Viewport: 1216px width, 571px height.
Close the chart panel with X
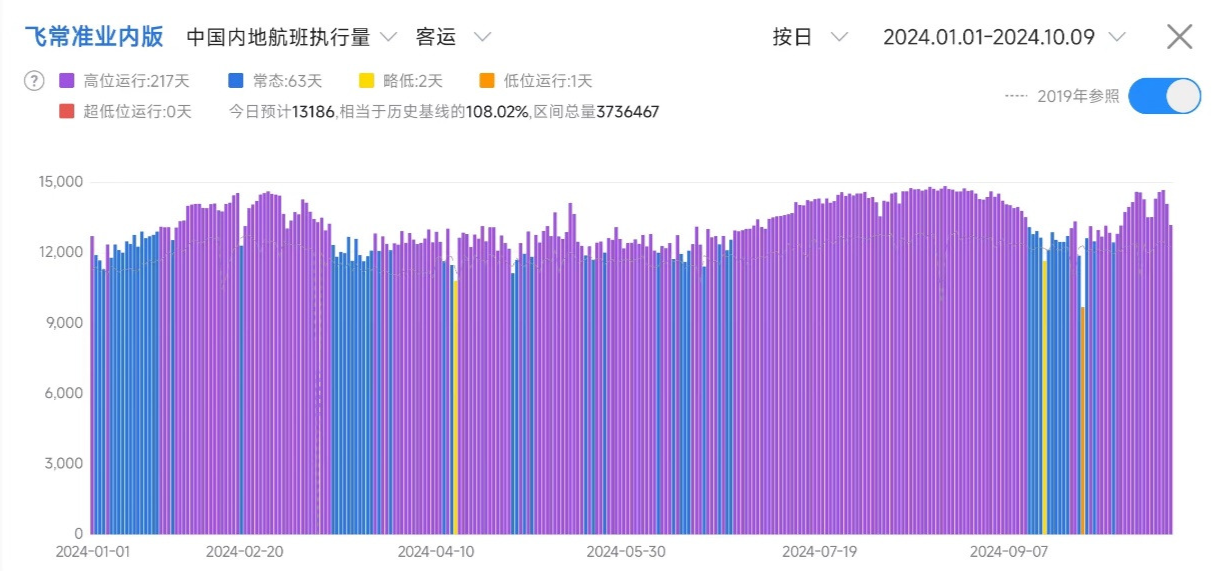pos(1180,37)
